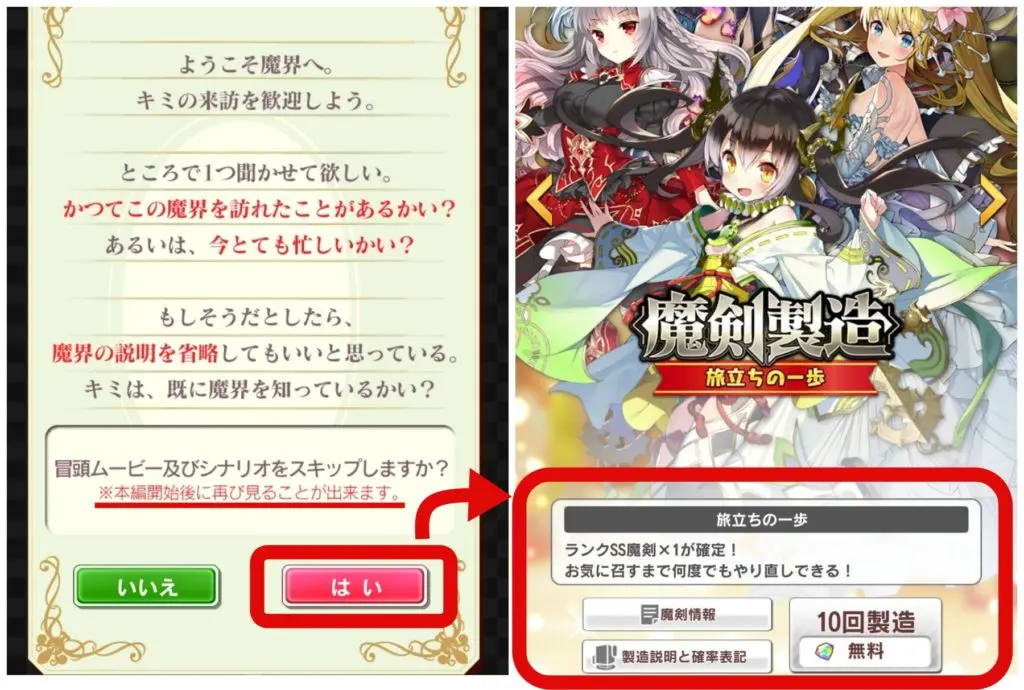Advance to next banner with right gold arrow
1024x690 pixels.
(x=992, y=199)
